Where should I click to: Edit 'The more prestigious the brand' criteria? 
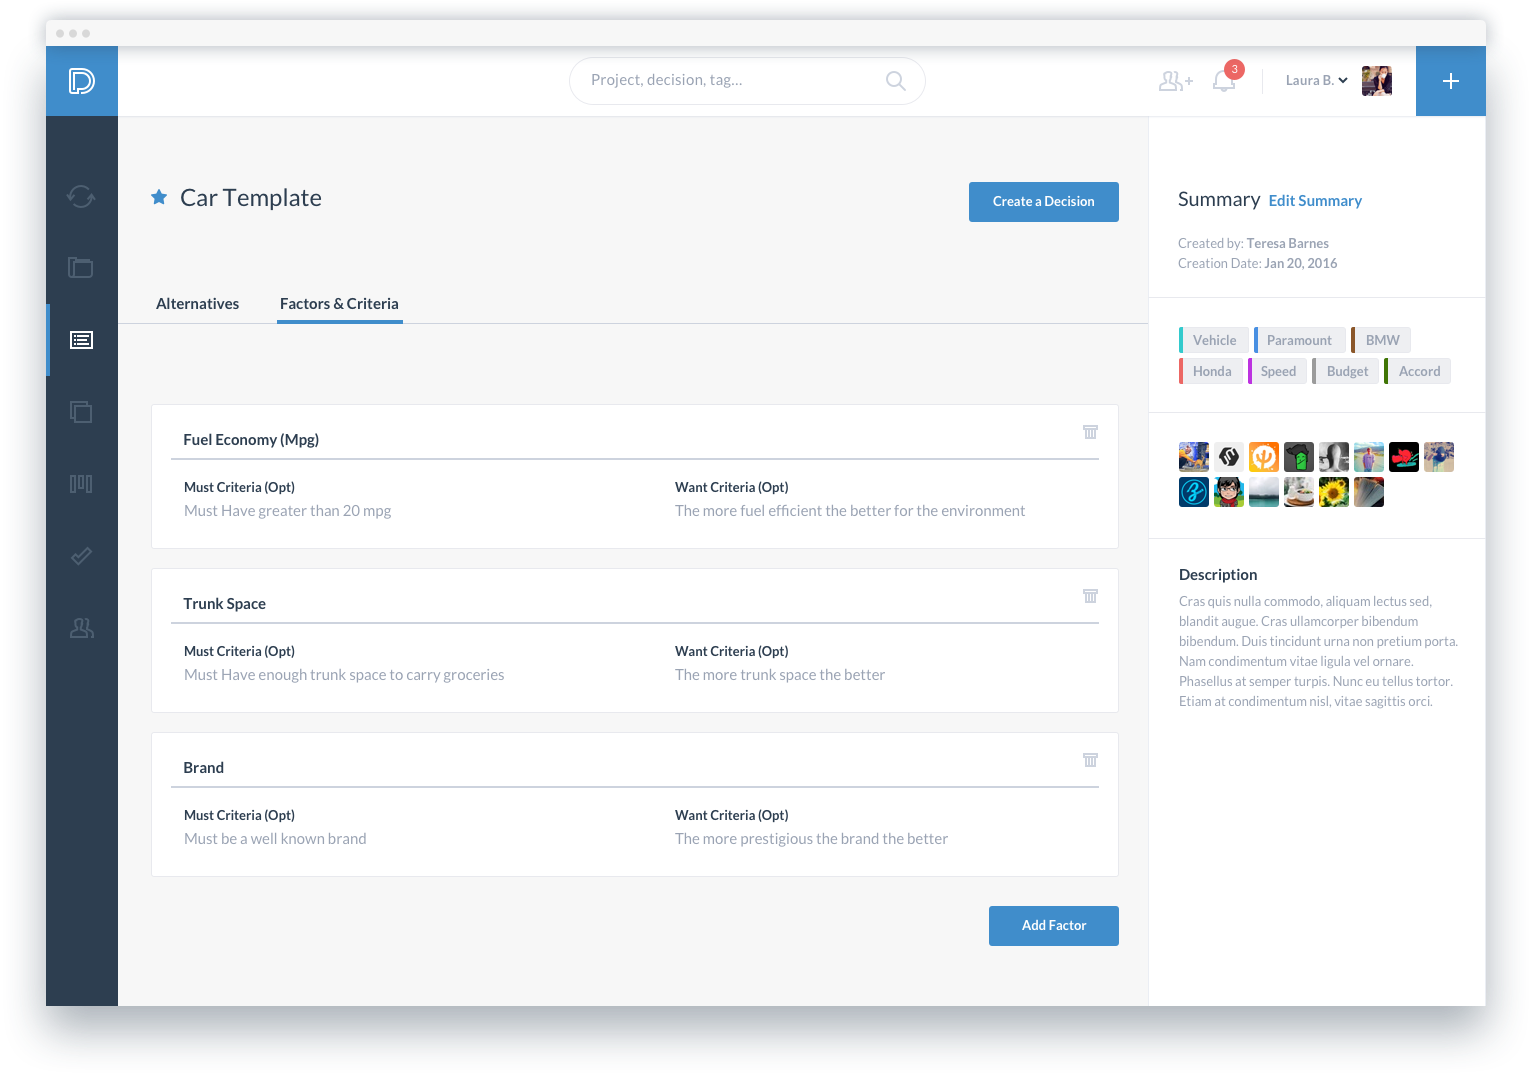(x=811, y=839)
